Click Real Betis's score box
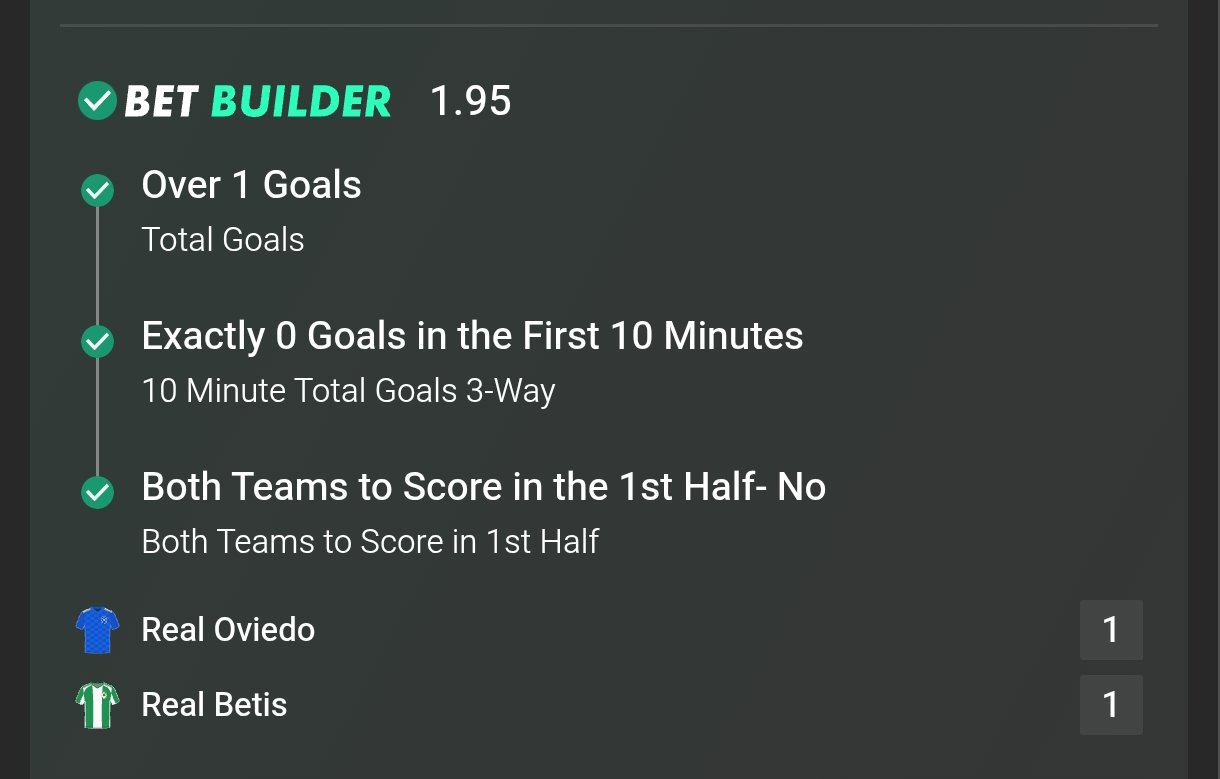 click(x=1110, y=705)
